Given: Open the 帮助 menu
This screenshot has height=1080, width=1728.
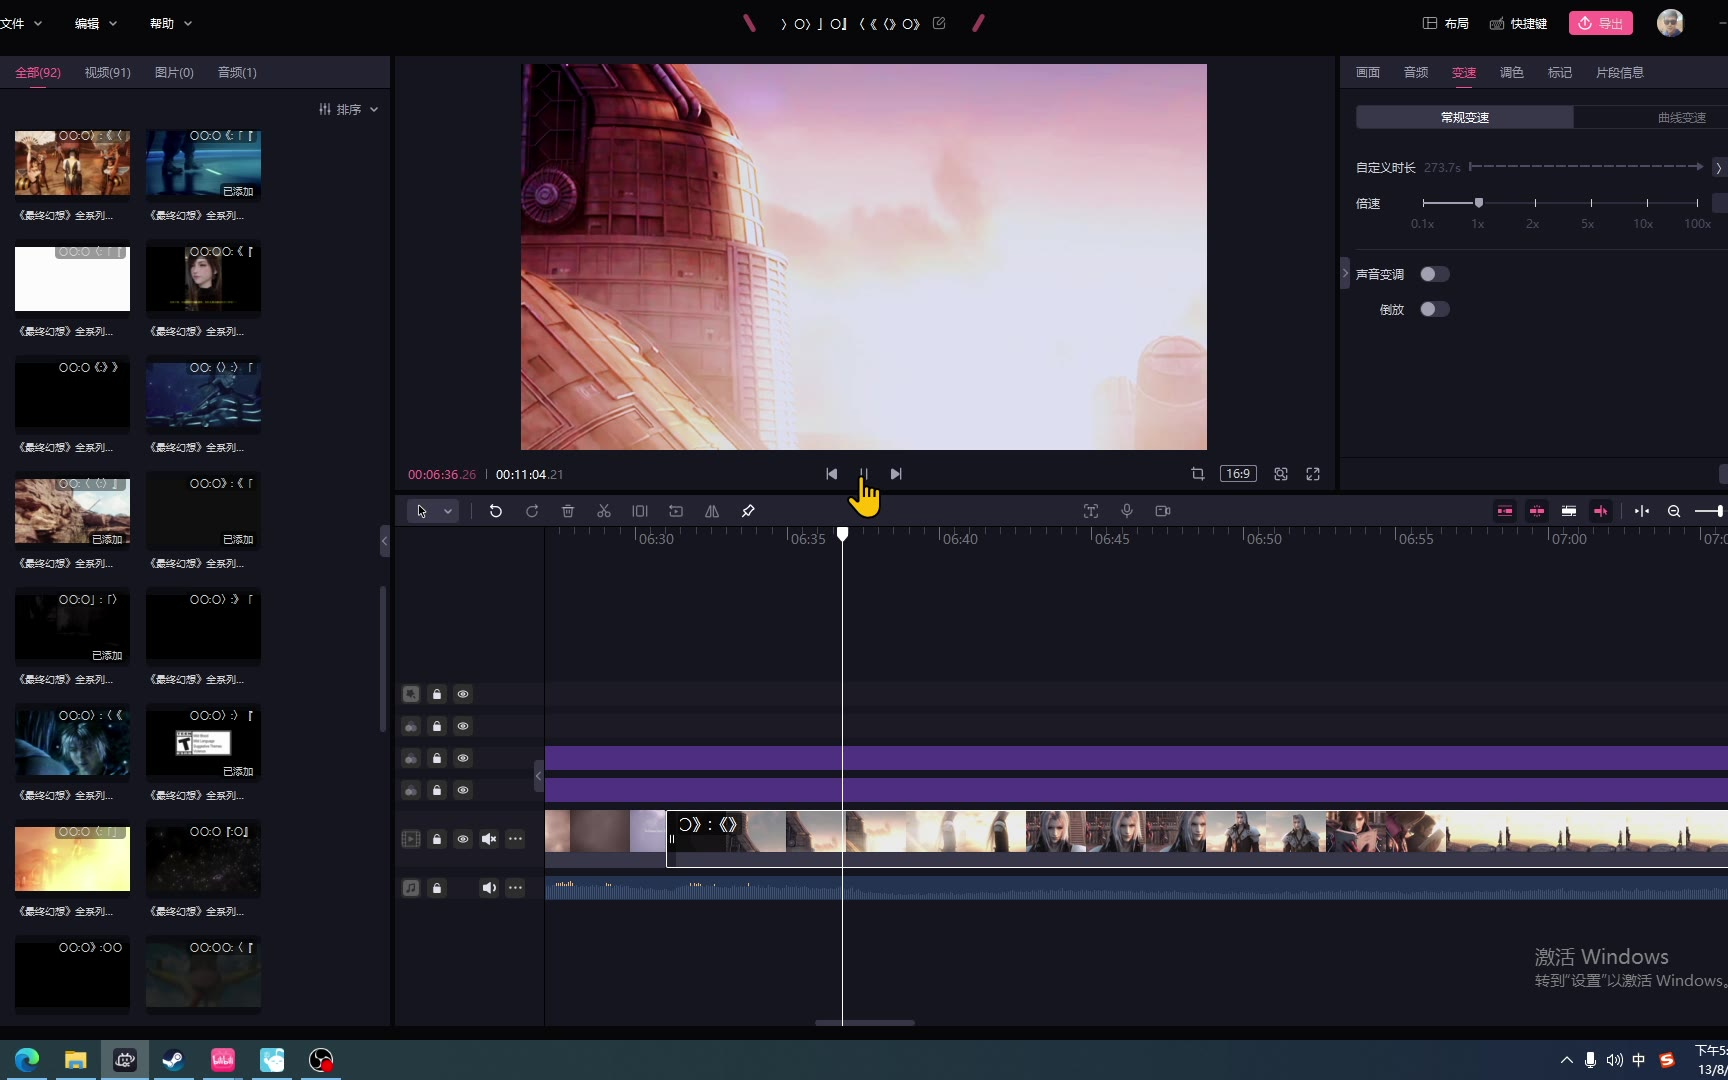Looking at the screenshot, I should pyautogui.click(x=171, y=23).
